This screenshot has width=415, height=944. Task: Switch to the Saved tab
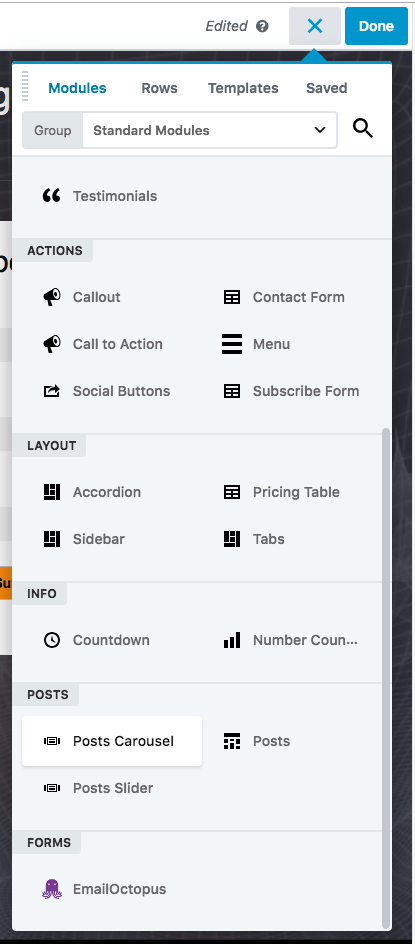click(326, 88)
